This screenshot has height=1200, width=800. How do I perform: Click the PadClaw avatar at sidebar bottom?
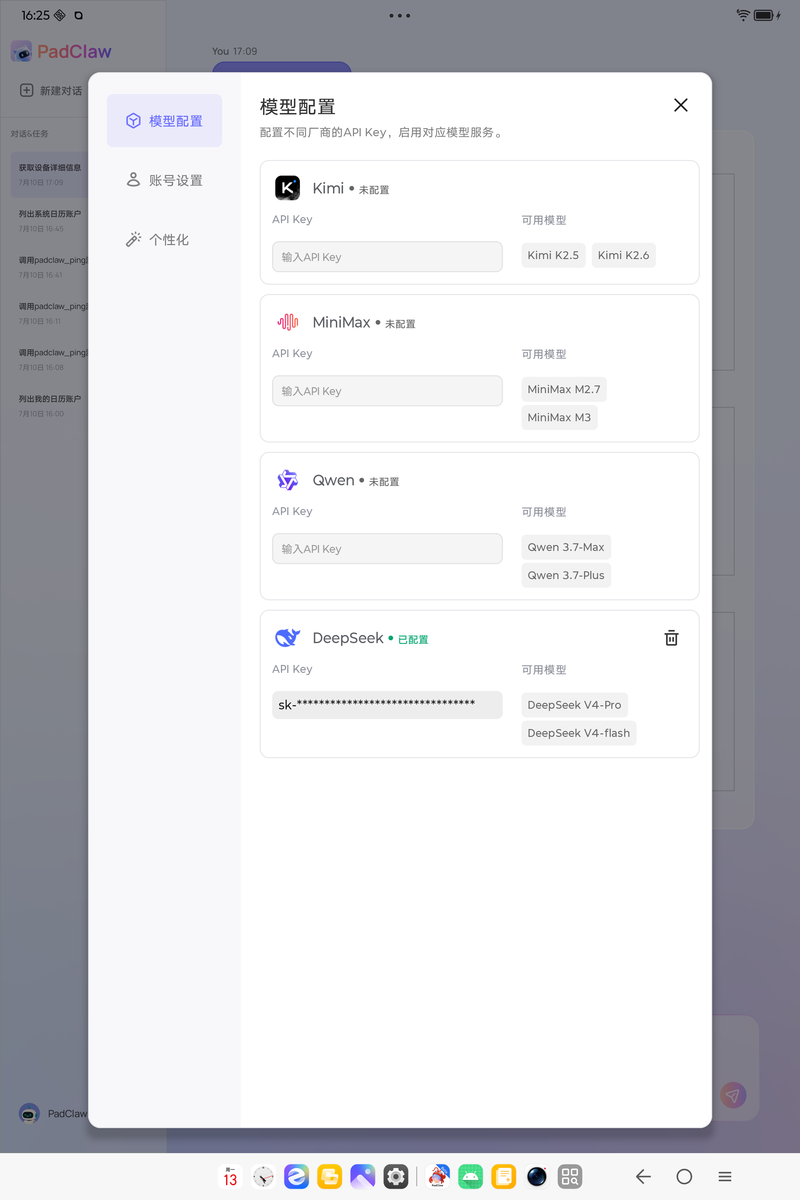coord(29,1113)
